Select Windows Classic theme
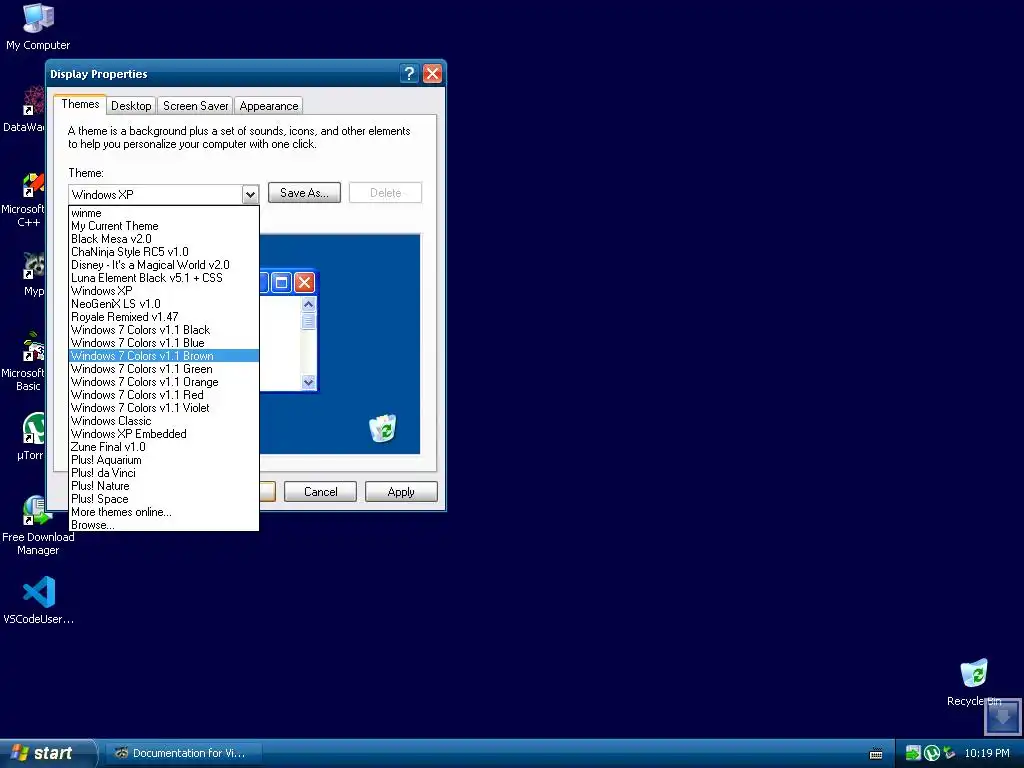The image size is (1024, 768). (164, 421)
